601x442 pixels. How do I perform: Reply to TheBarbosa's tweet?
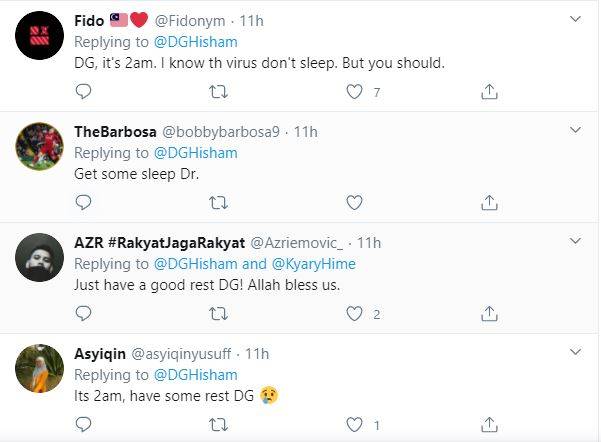pyautogui.click(x=84, y=203)
